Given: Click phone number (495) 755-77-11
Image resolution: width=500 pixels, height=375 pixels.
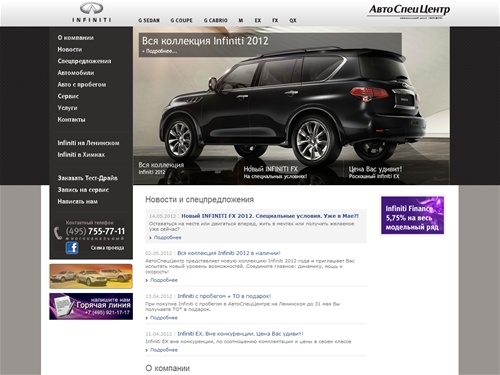Looking at the screenshot, I should coord(95,231).
